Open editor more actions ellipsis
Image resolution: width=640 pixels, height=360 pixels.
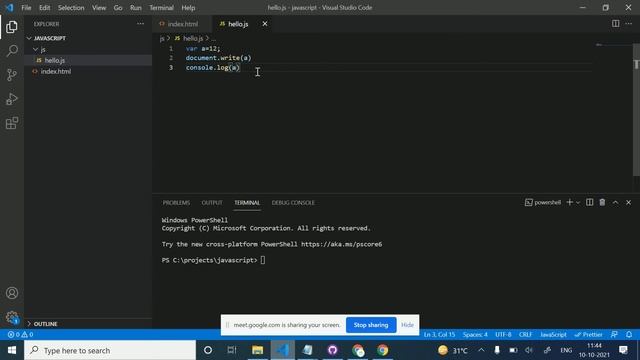click(x=629, y=24)
